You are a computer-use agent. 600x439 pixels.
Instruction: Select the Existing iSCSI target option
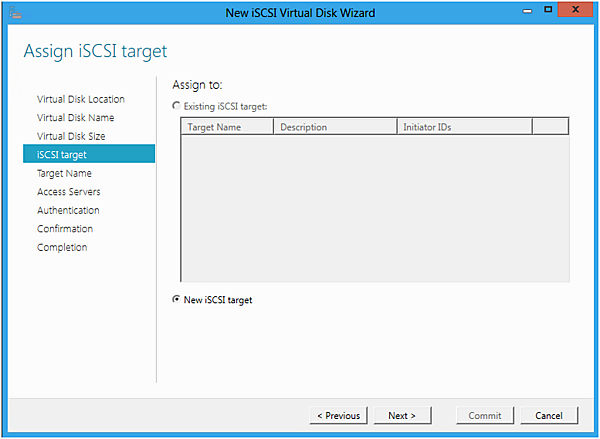[x=177, y=105]
